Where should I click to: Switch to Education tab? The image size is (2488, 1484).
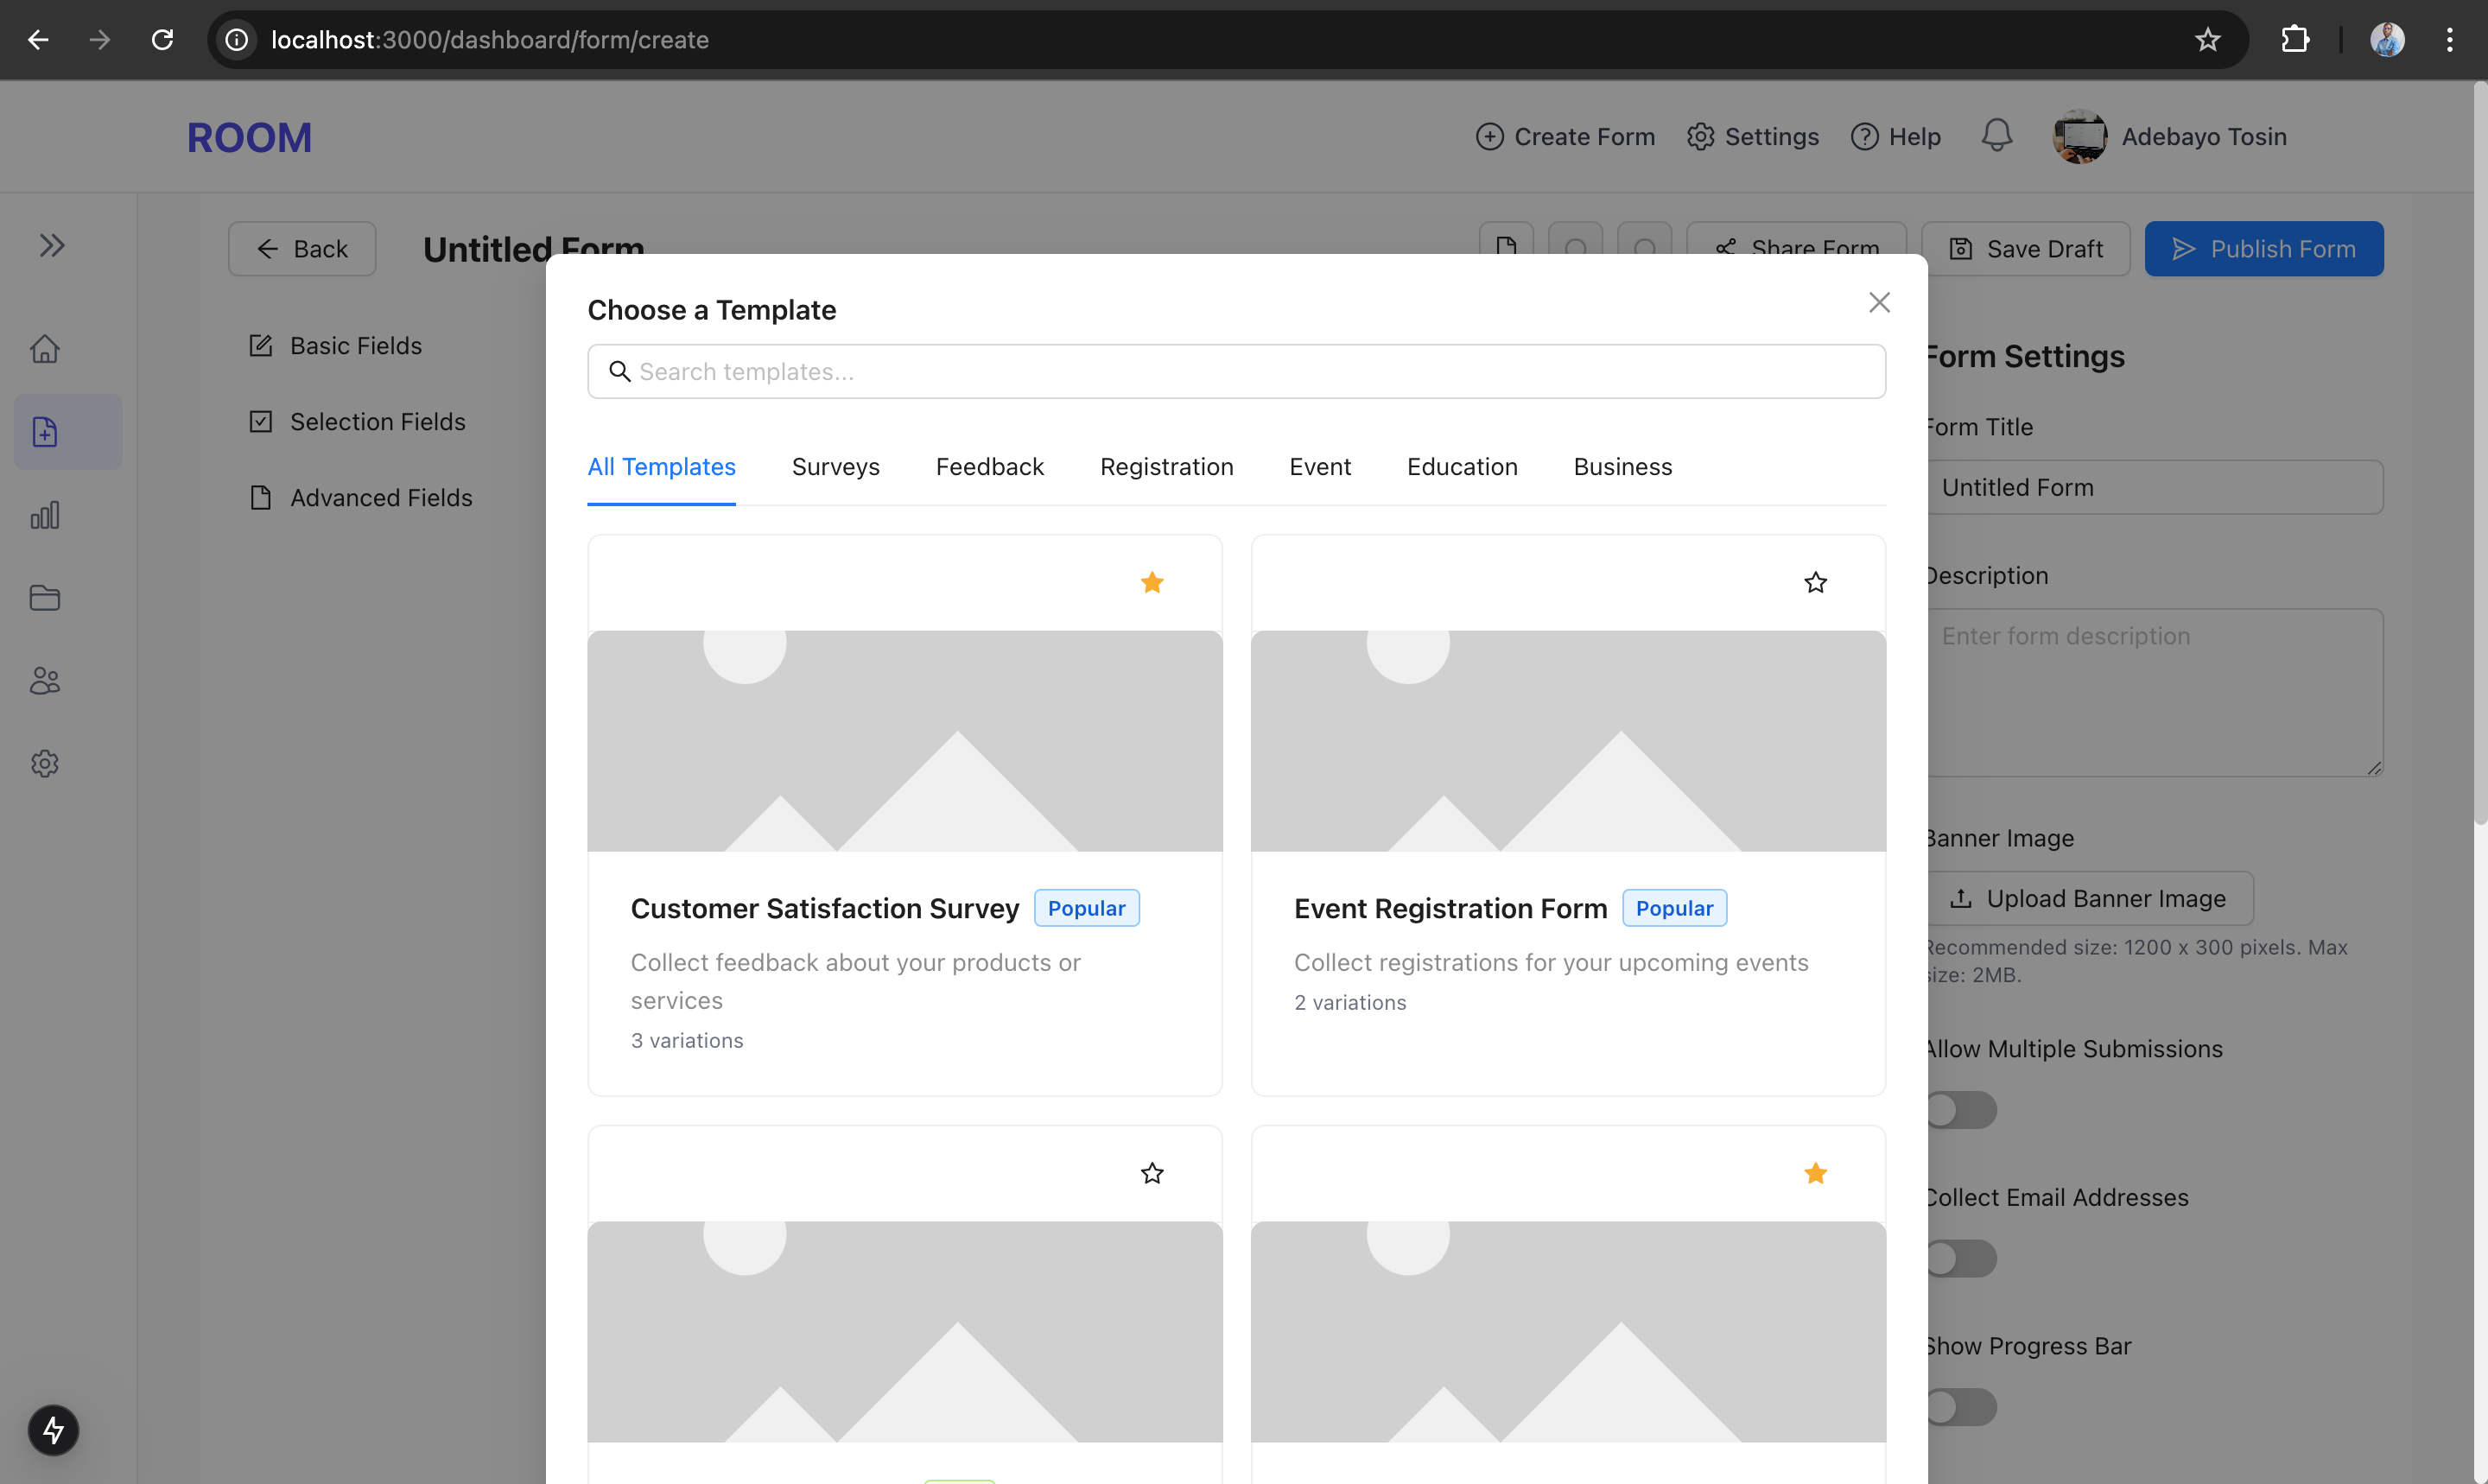pos(1461,467)
